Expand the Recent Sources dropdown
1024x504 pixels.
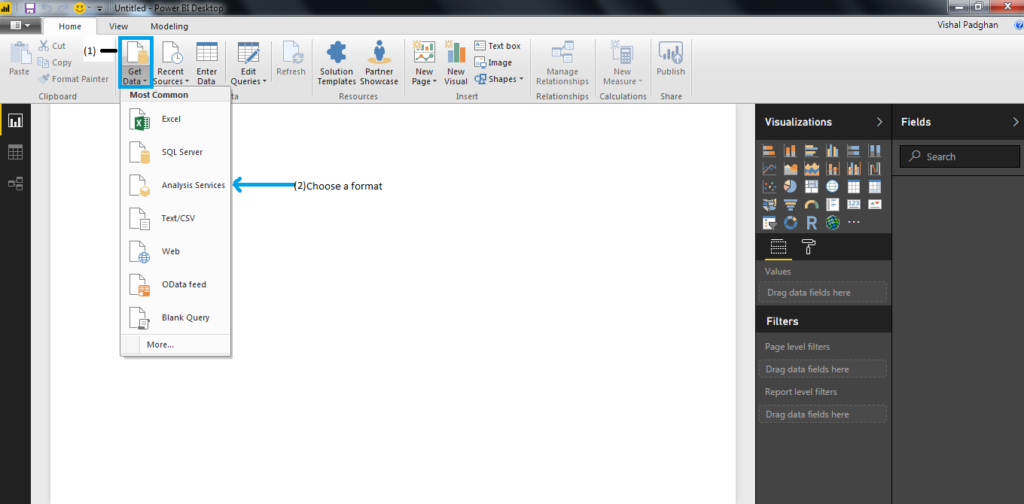[x=170, y=76]
